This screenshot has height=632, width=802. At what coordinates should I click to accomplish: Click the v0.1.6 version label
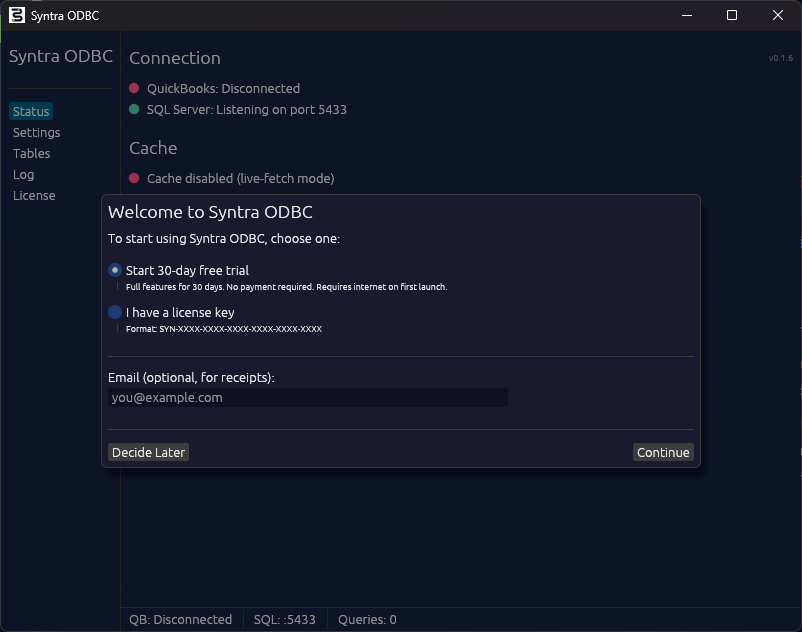click(x=781, y=58)
